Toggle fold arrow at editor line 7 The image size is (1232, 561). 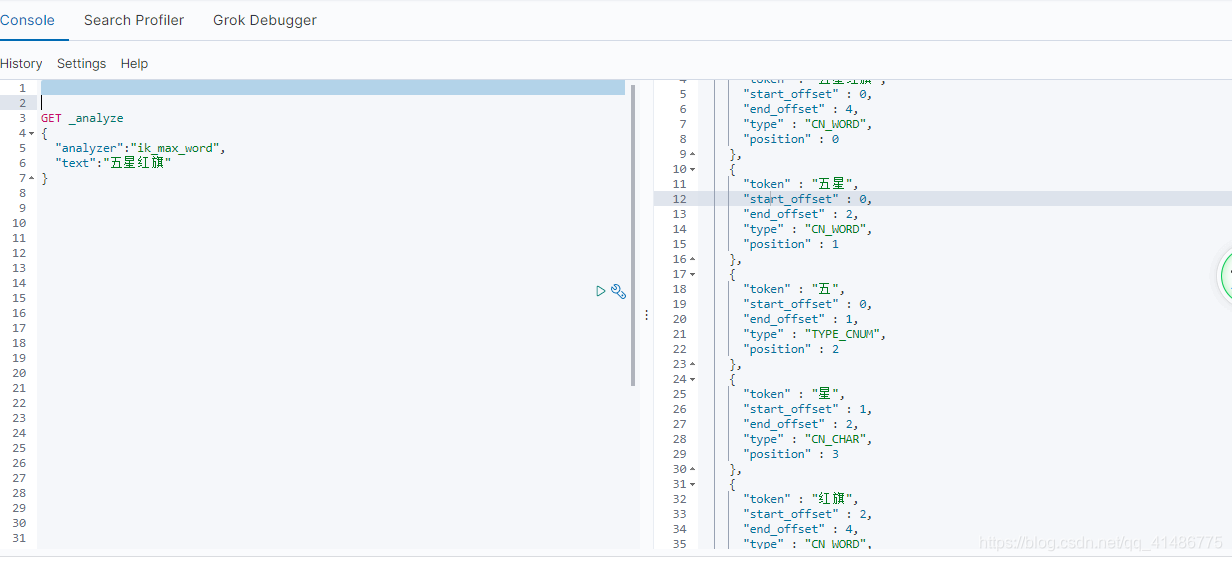click(31, 178)
